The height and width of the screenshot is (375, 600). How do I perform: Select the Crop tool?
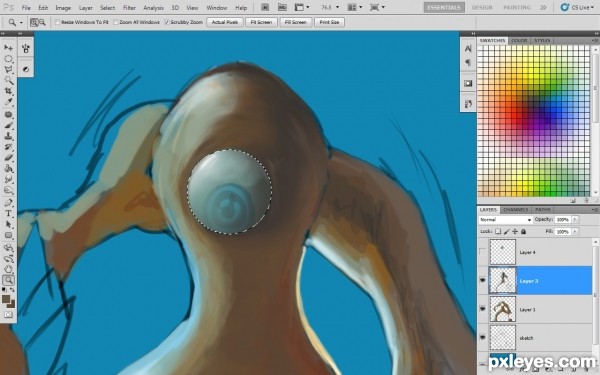(8, 91)
